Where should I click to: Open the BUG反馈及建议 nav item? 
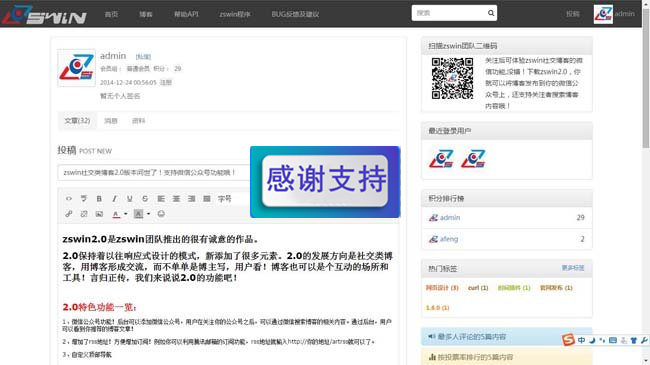coord(295,14)
